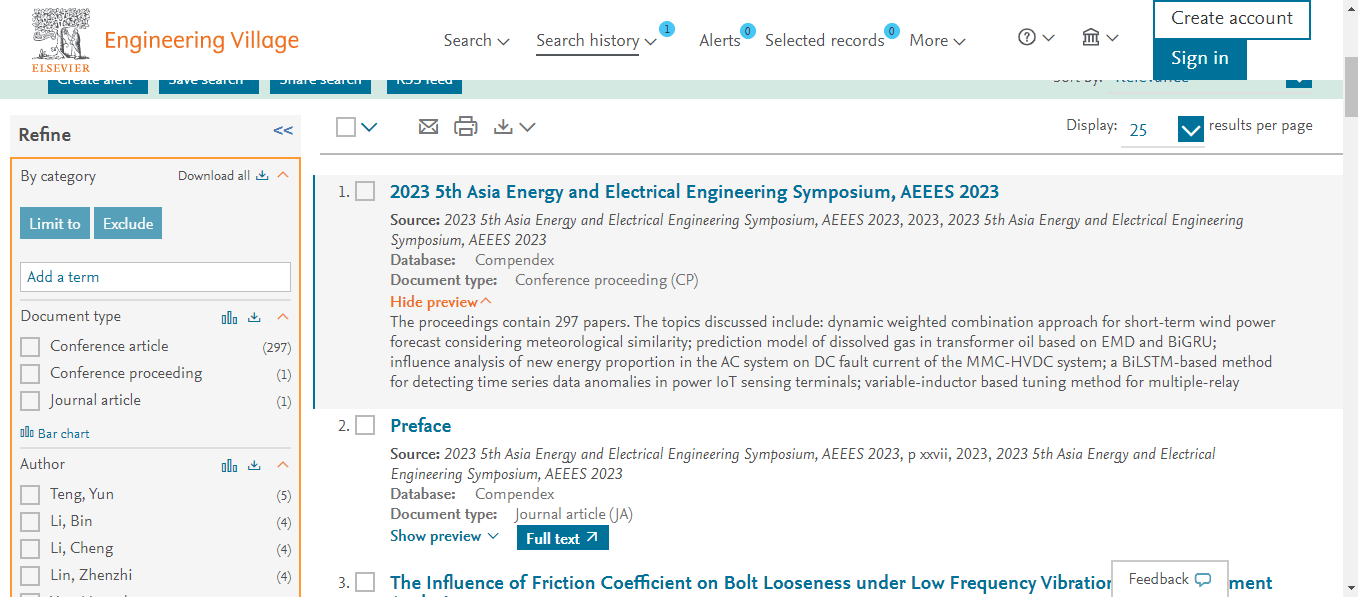Open the AEEES 2023 symposium result title
The width and height of the screenshot is (1358, 597).
694,192
